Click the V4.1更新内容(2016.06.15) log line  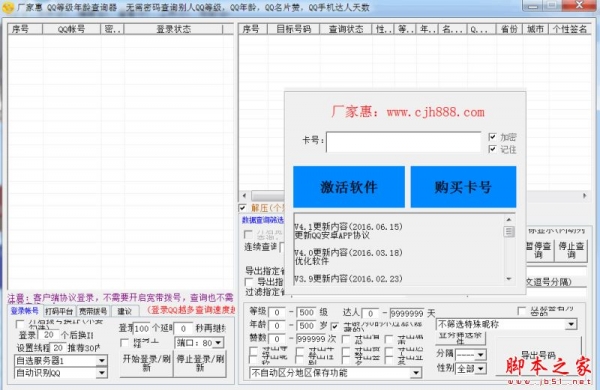348,227
